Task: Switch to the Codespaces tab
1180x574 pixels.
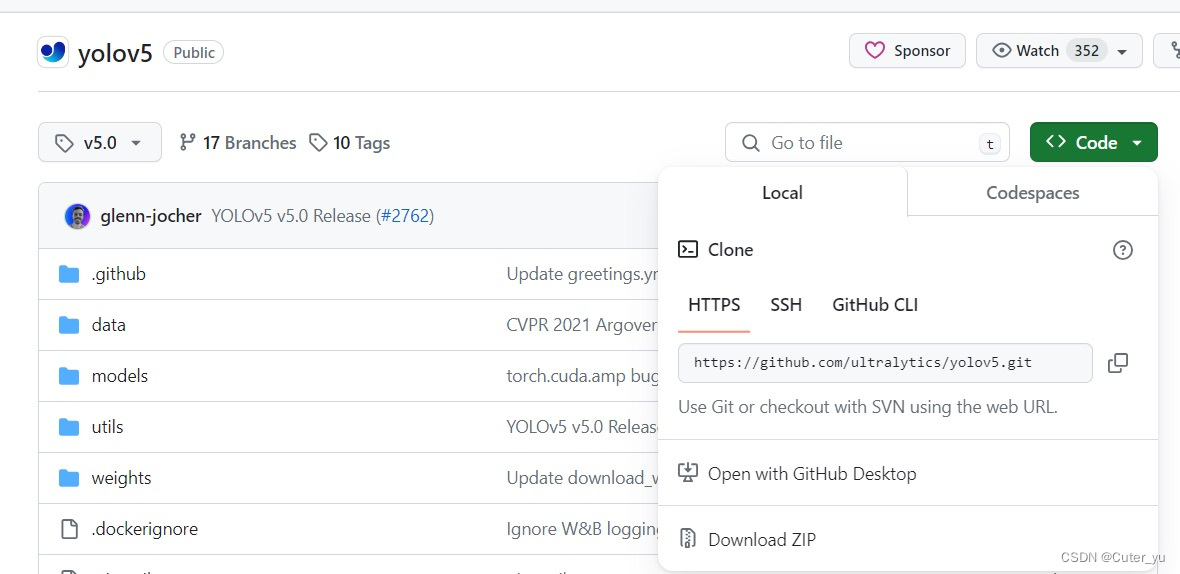Action: coord(1032,193)
